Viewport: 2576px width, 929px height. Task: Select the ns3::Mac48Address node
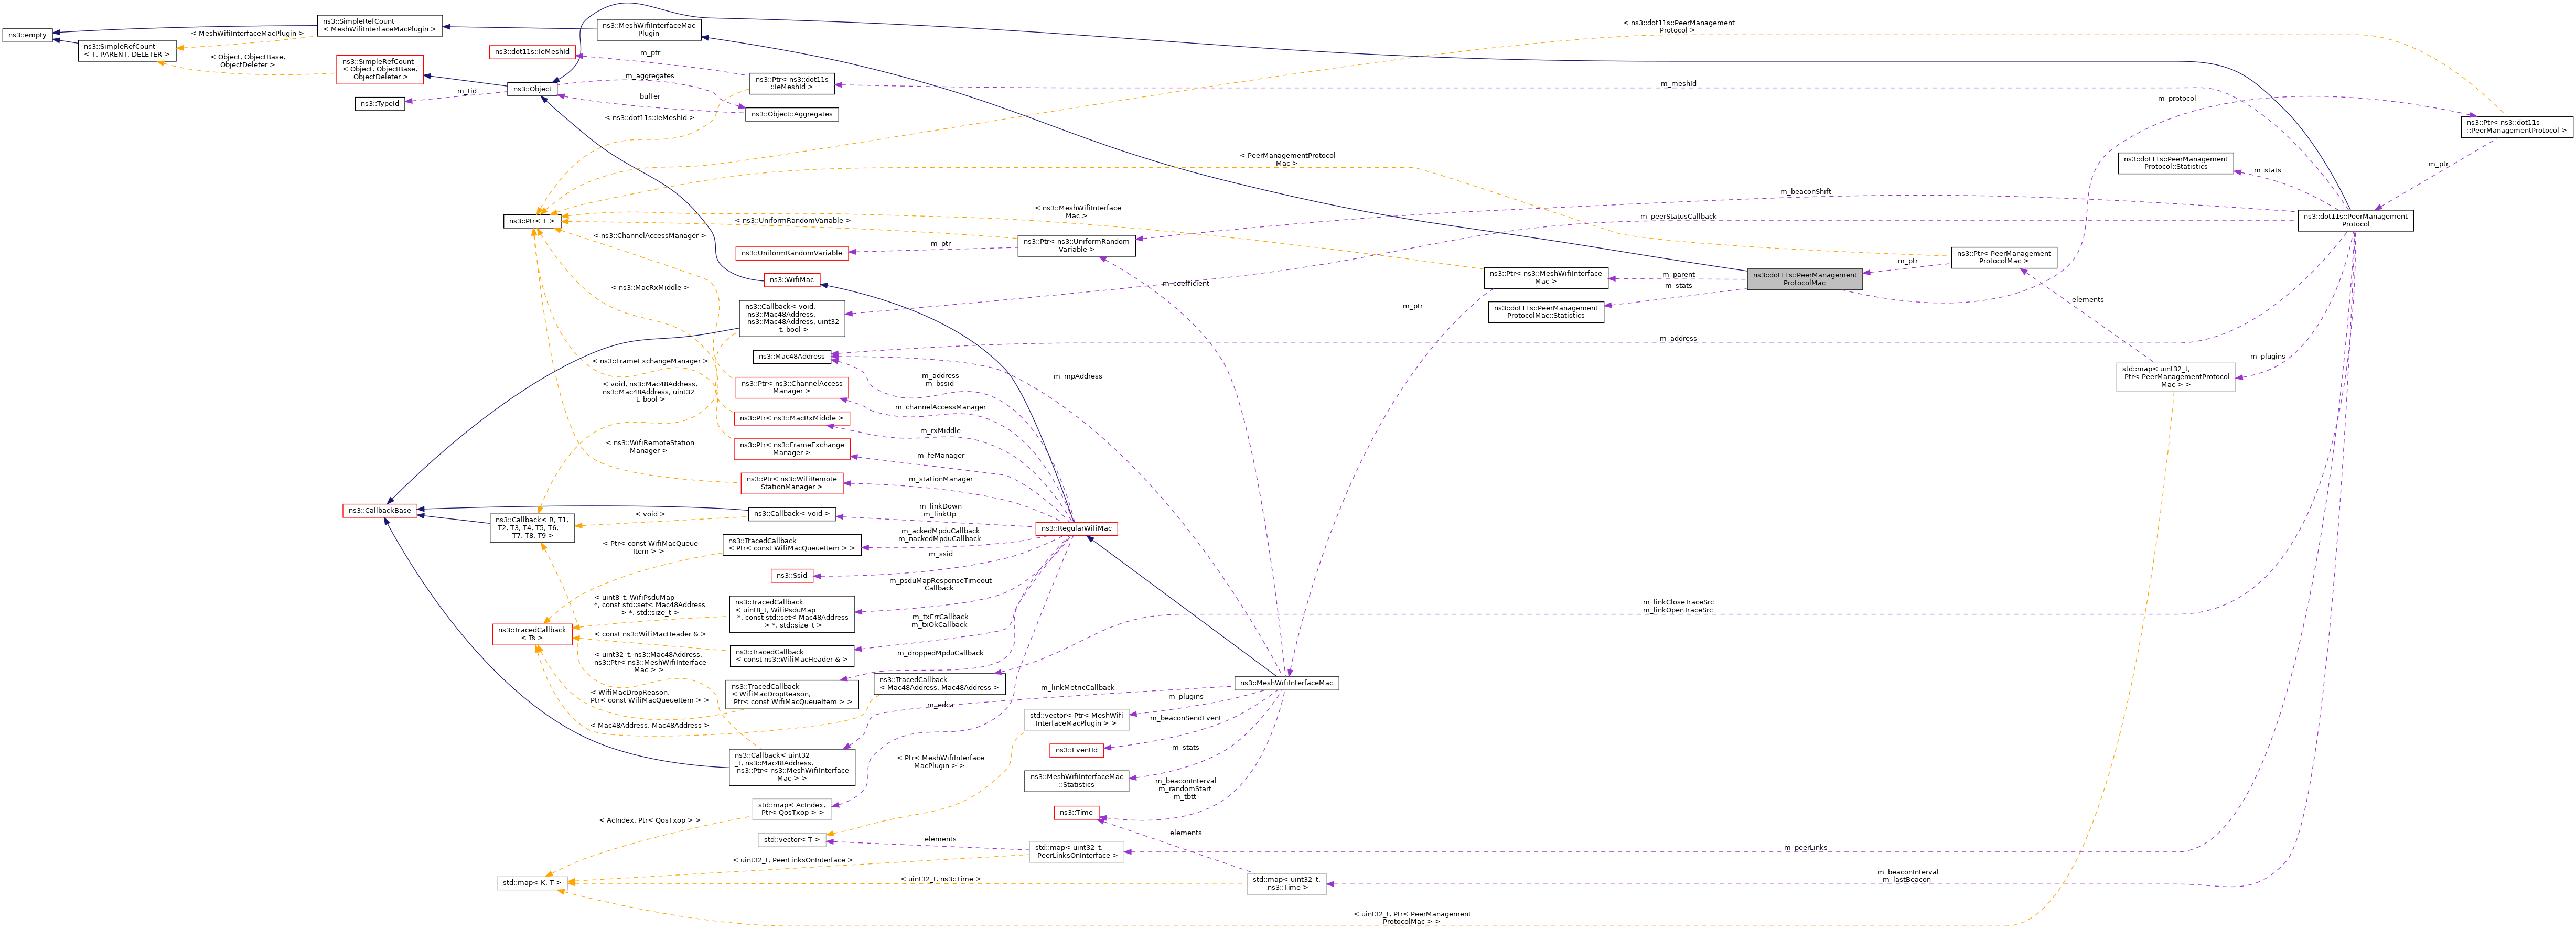[x=792, y=356]
